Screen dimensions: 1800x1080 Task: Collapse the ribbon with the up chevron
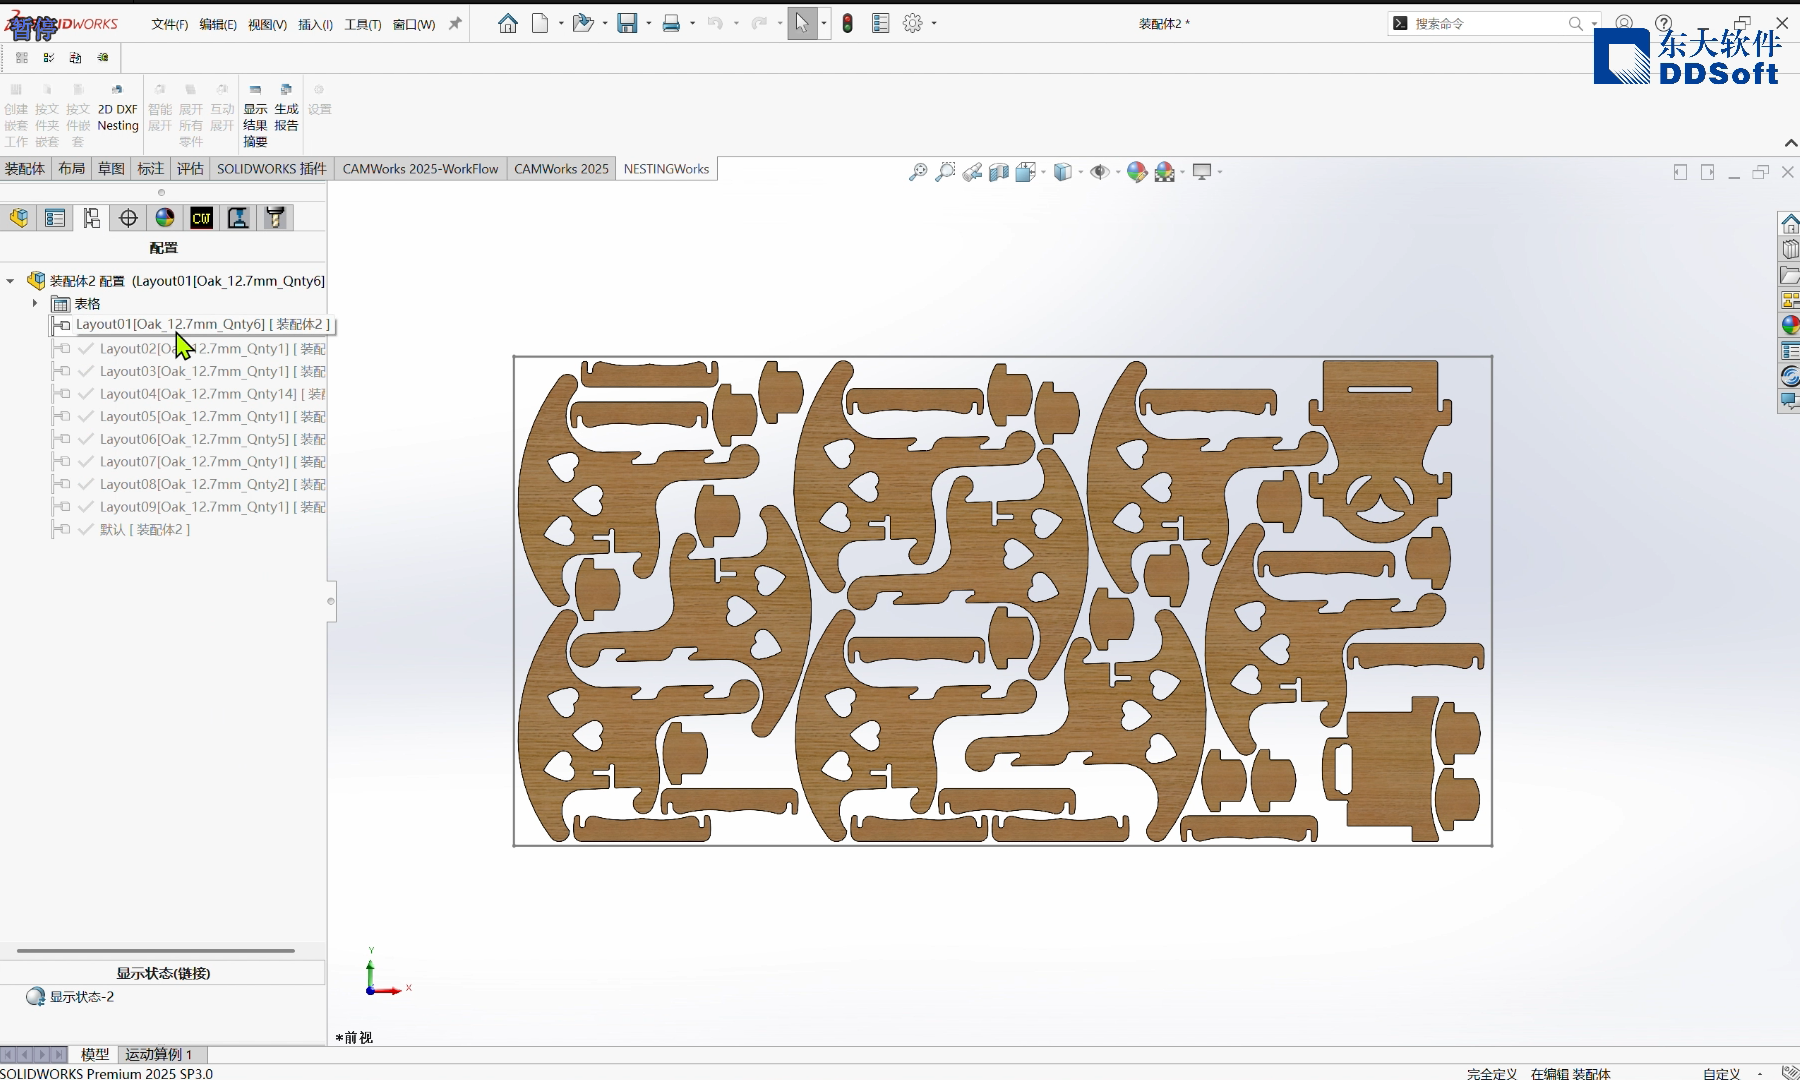[1790, 143]
